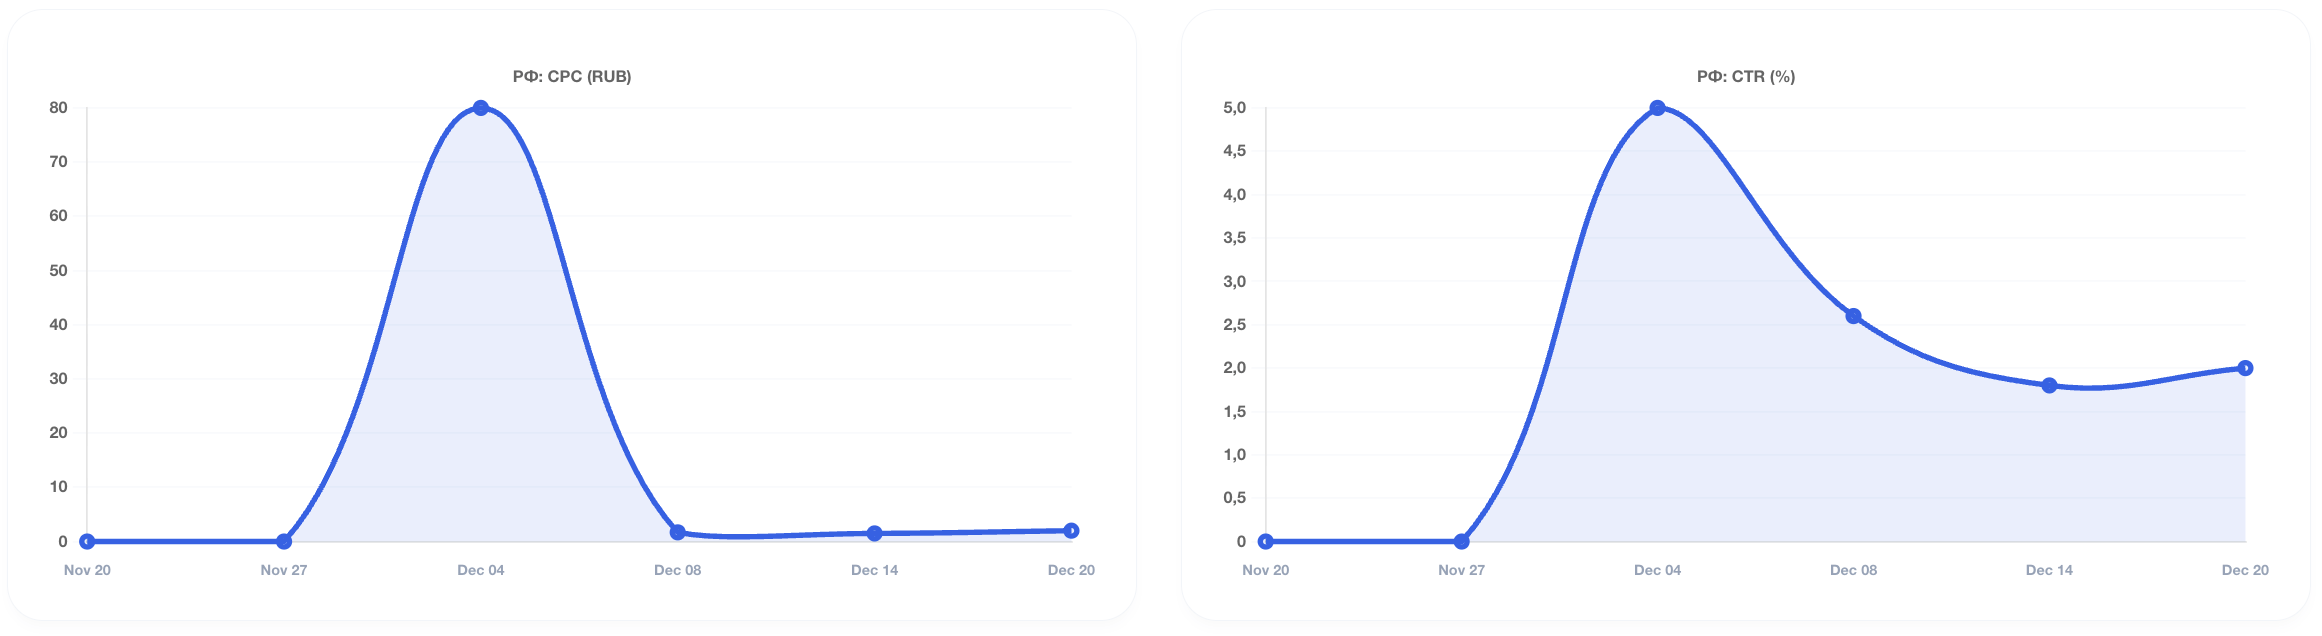Select the Dec 20 data point on CTR chart
Screen dimensions: 2322x636
click(2245, 368)
